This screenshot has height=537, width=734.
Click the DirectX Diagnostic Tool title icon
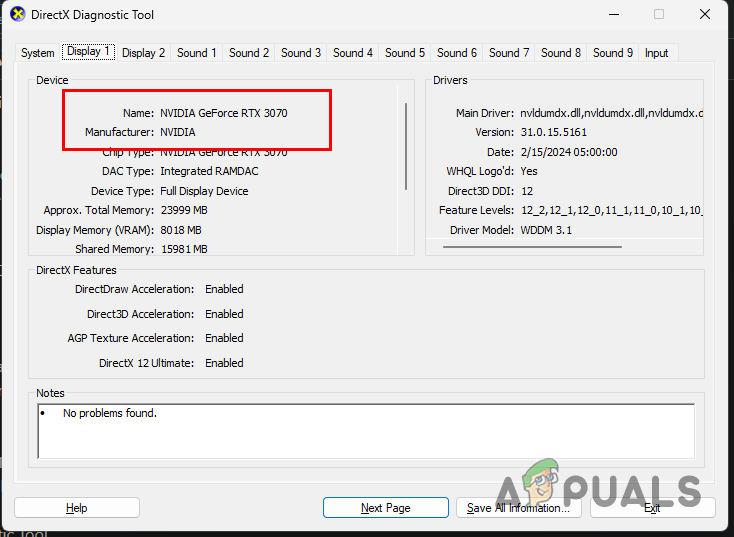pyautogui.click(x=17, y=14)
